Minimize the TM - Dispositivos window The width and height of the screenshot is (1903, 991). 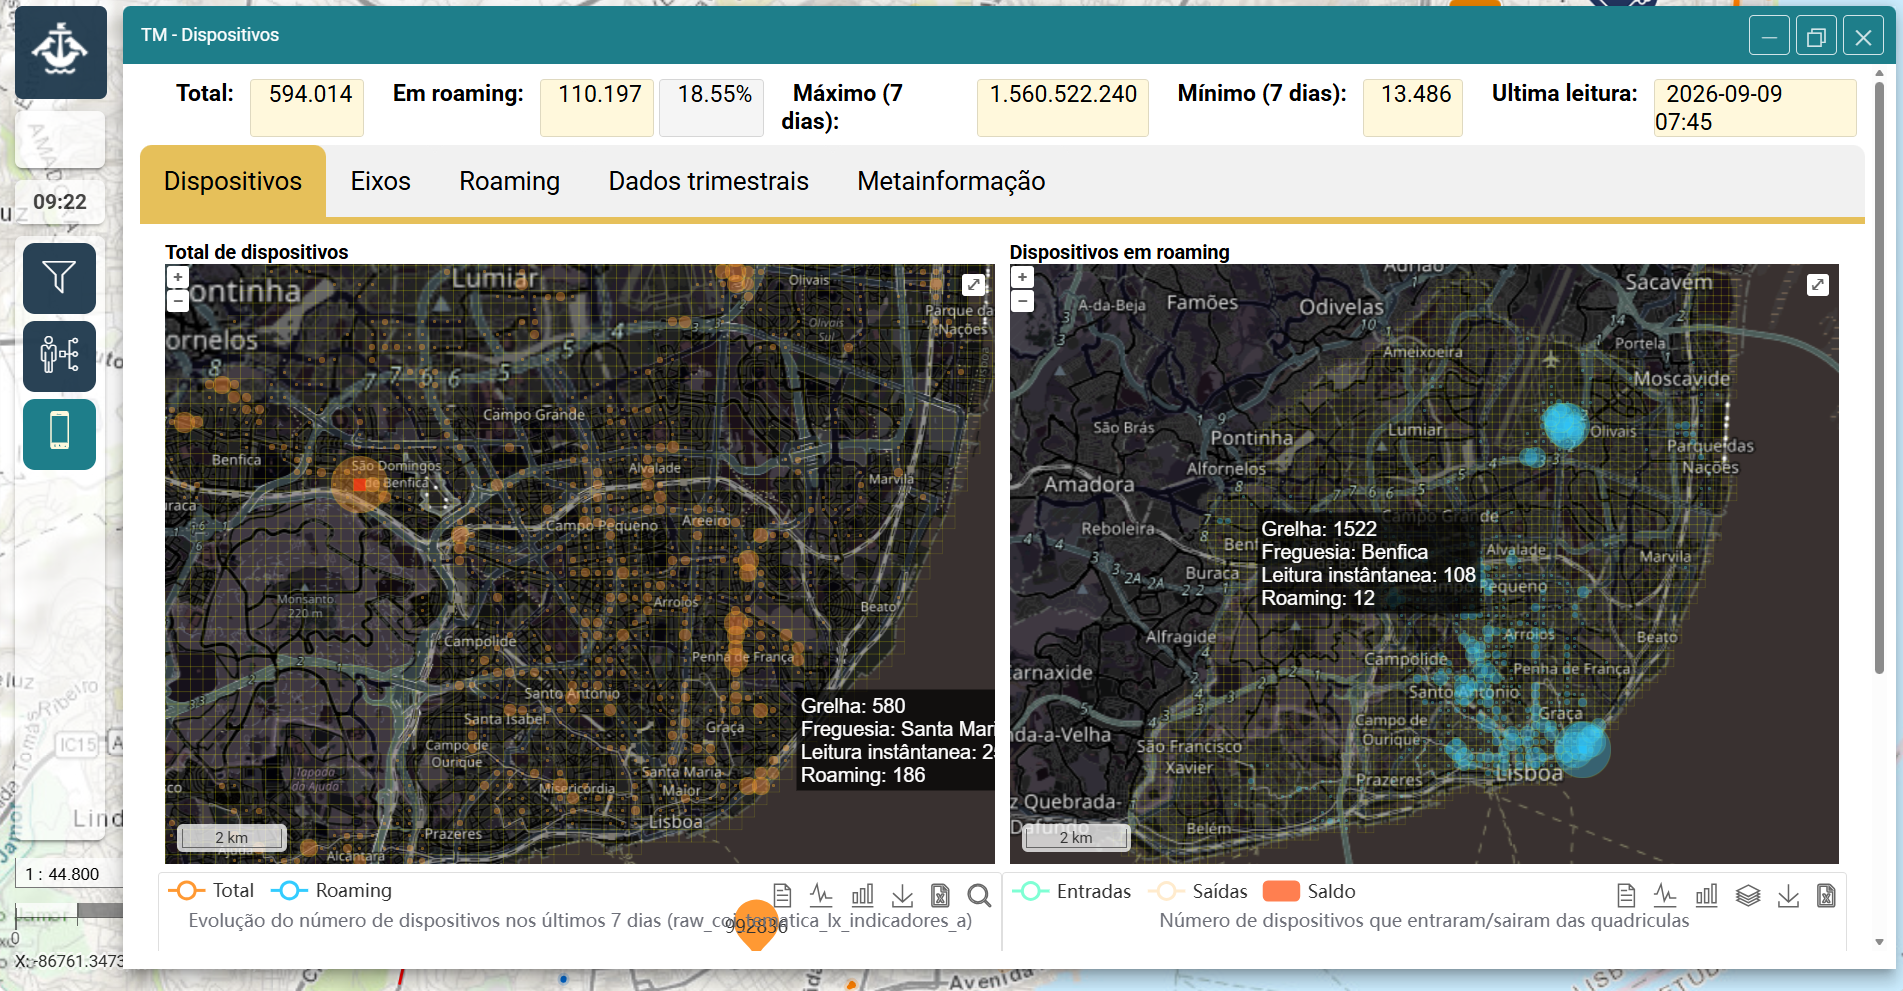click(x=1769, y=36)
